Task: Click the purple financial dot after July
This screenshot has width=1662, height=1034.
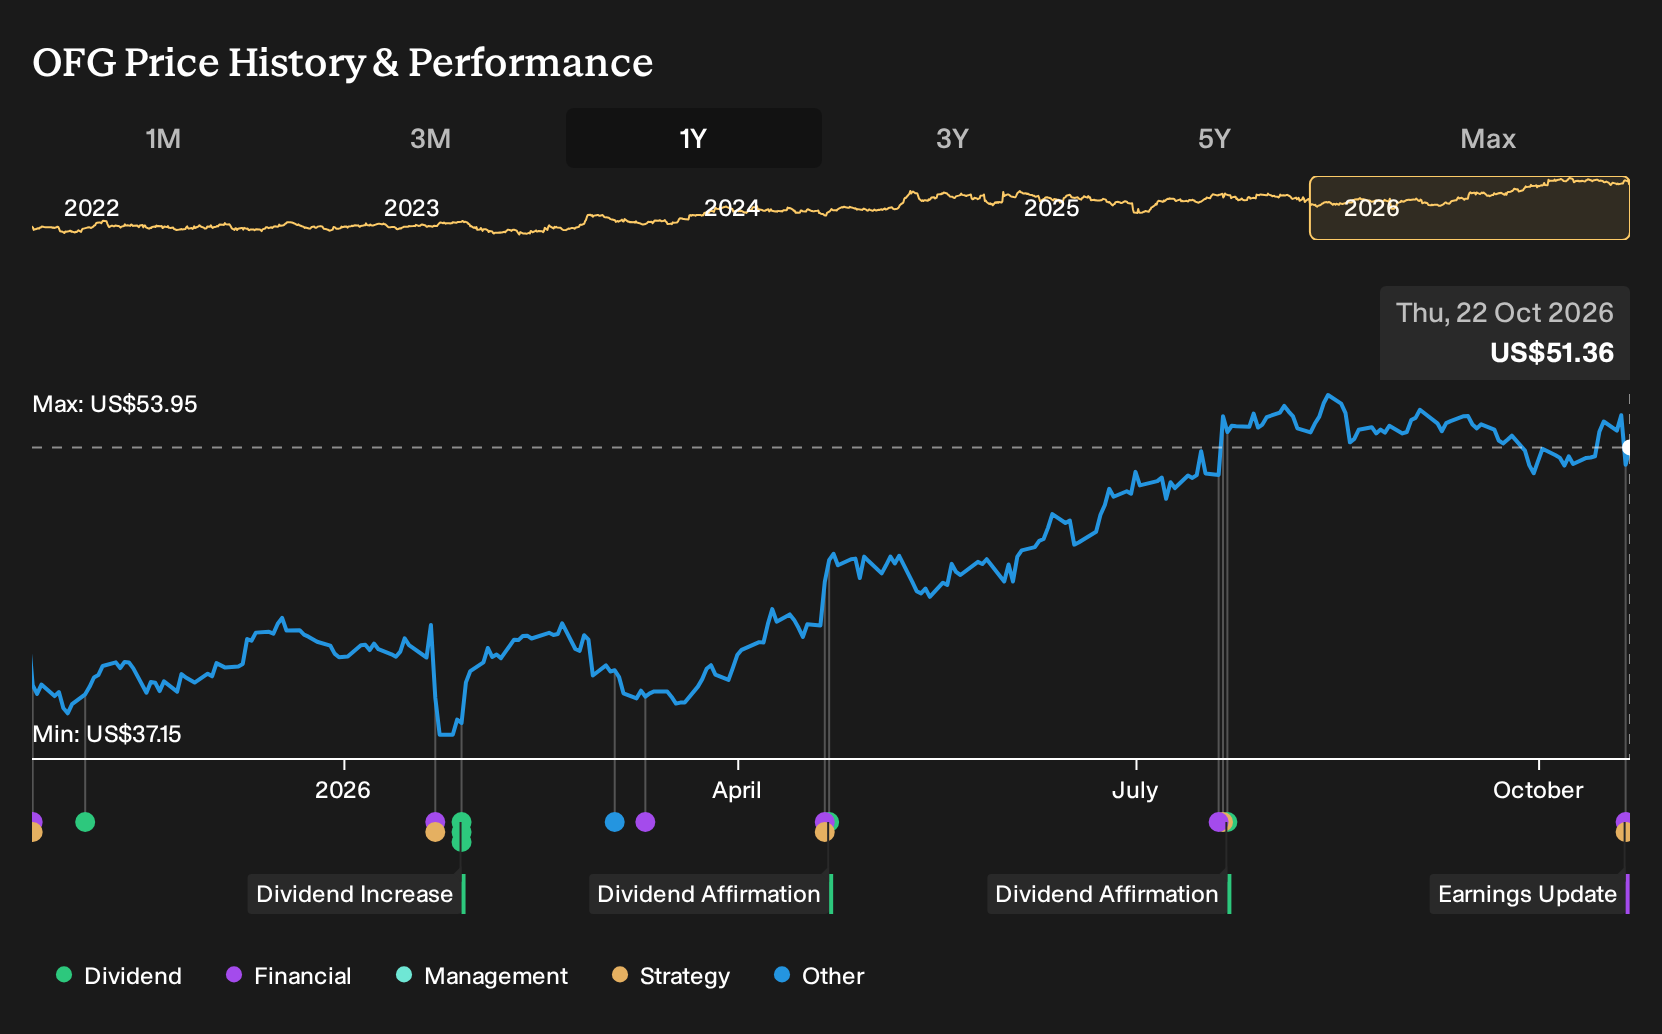Action: [1218, 822]
